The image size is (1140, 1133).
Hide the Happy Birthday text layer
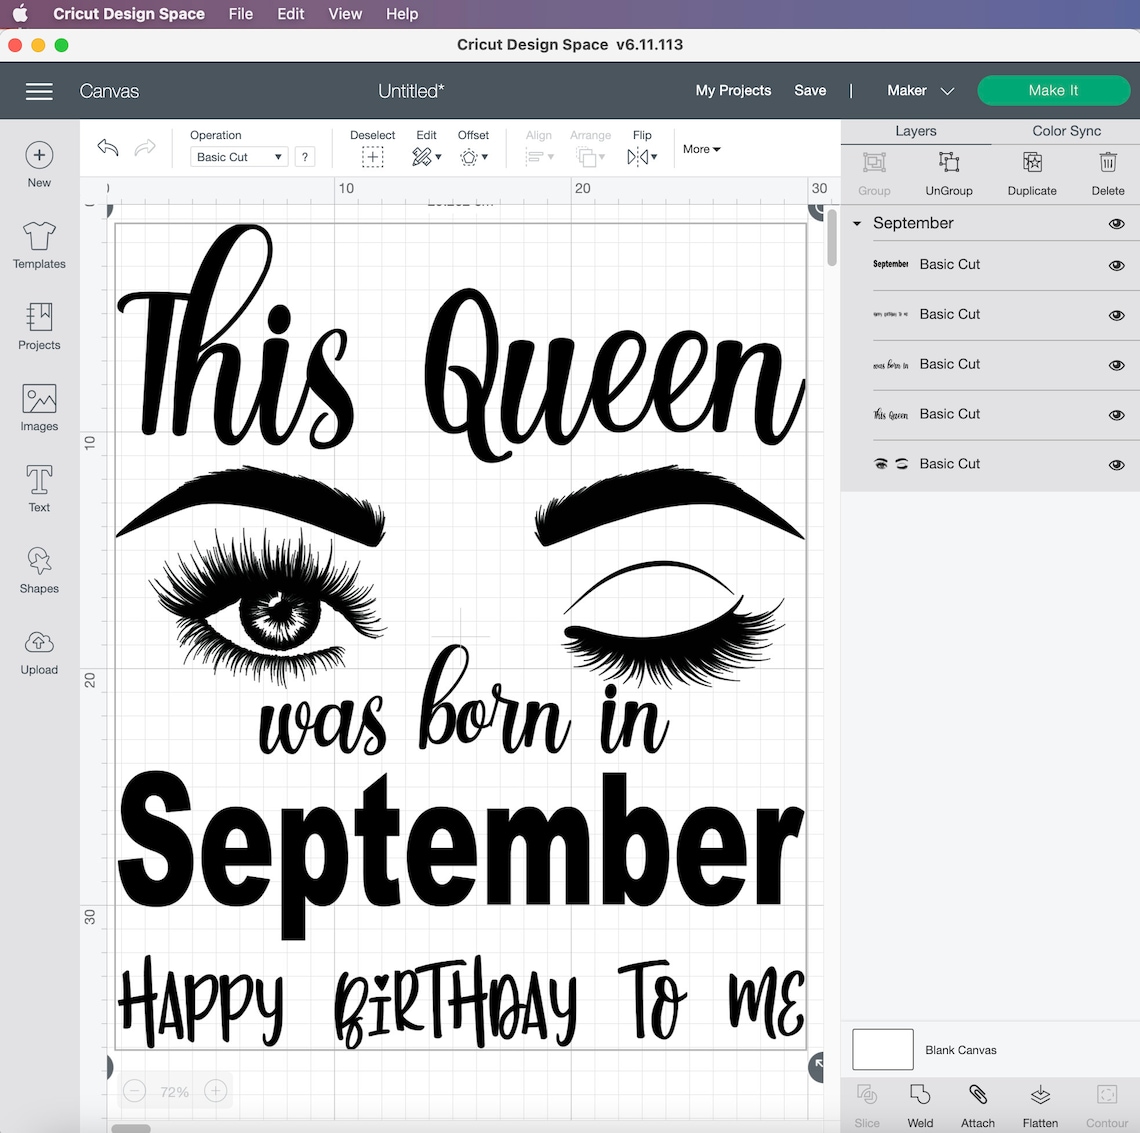(x=1116, y=314)
